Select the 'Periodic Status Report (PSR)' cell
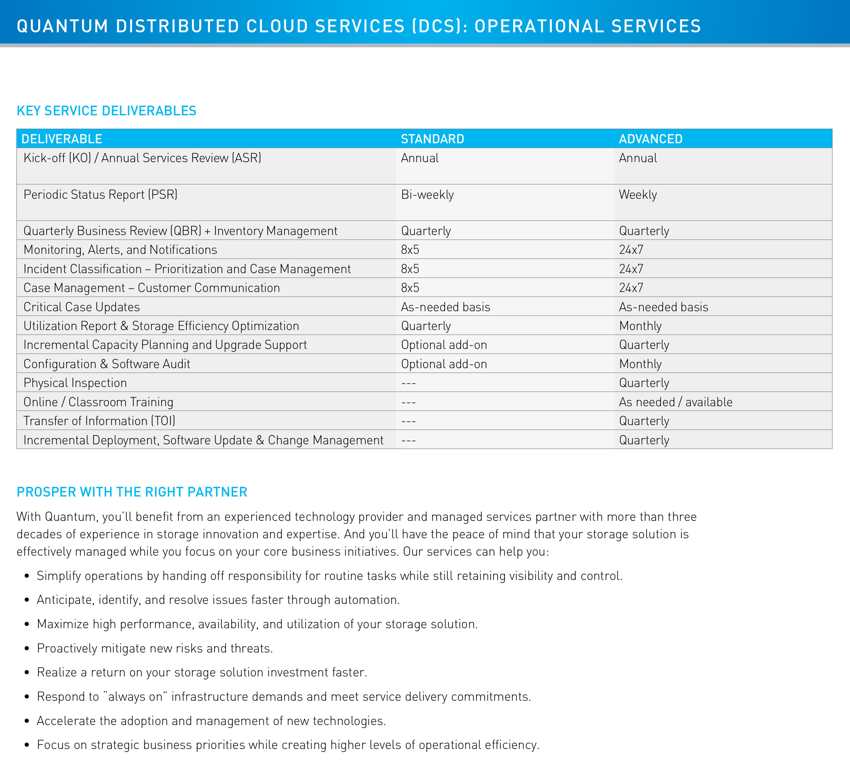This screenshot has height=766, width=850. pos(100,195)
